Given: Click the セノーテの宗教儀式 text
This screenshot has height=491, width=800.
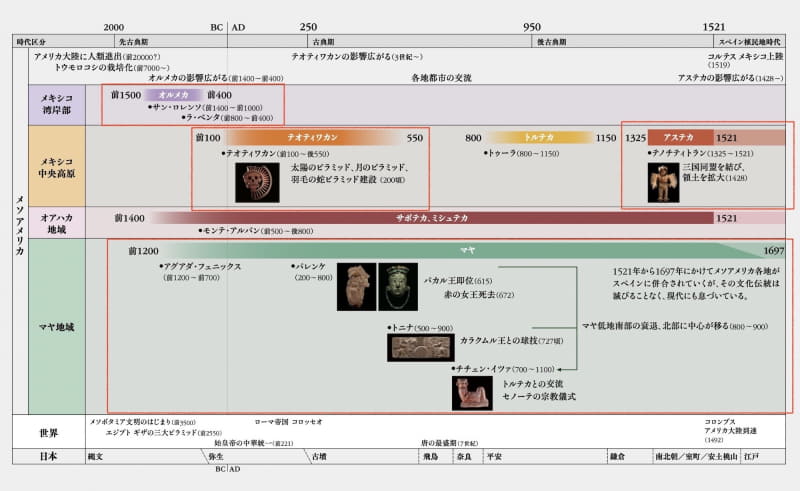Looking at the screenshot, I should [x=539, y=396].
